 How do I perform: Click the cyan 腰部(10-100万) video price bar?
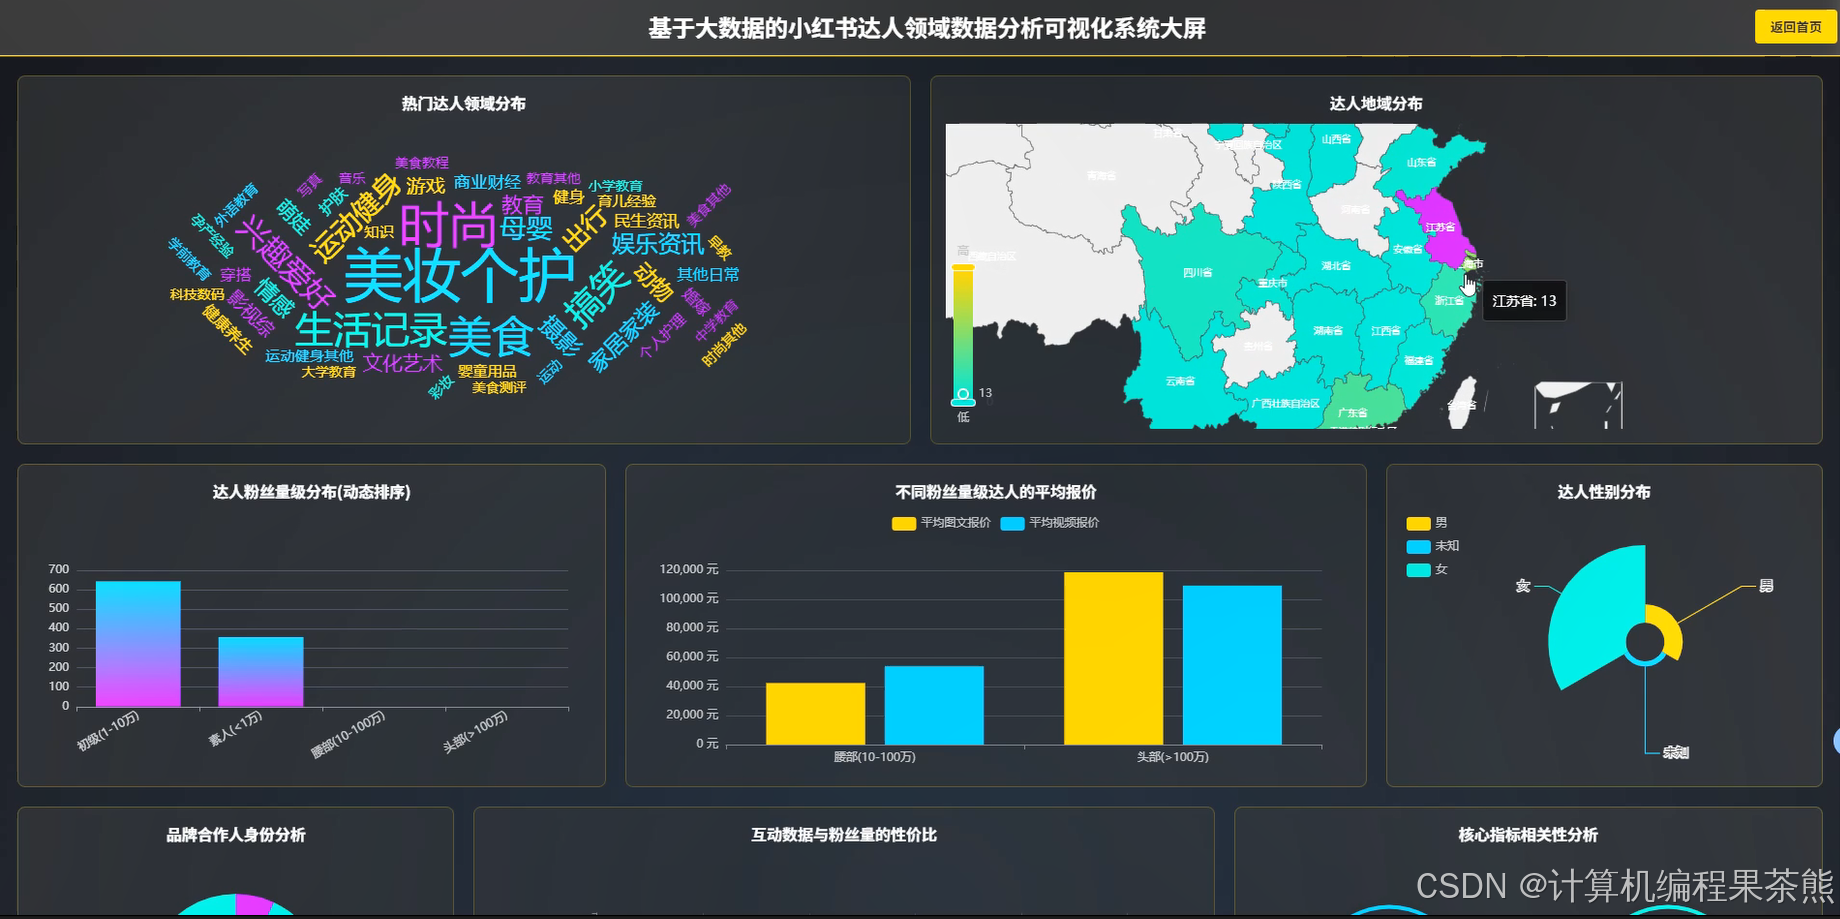click(933, 705)
